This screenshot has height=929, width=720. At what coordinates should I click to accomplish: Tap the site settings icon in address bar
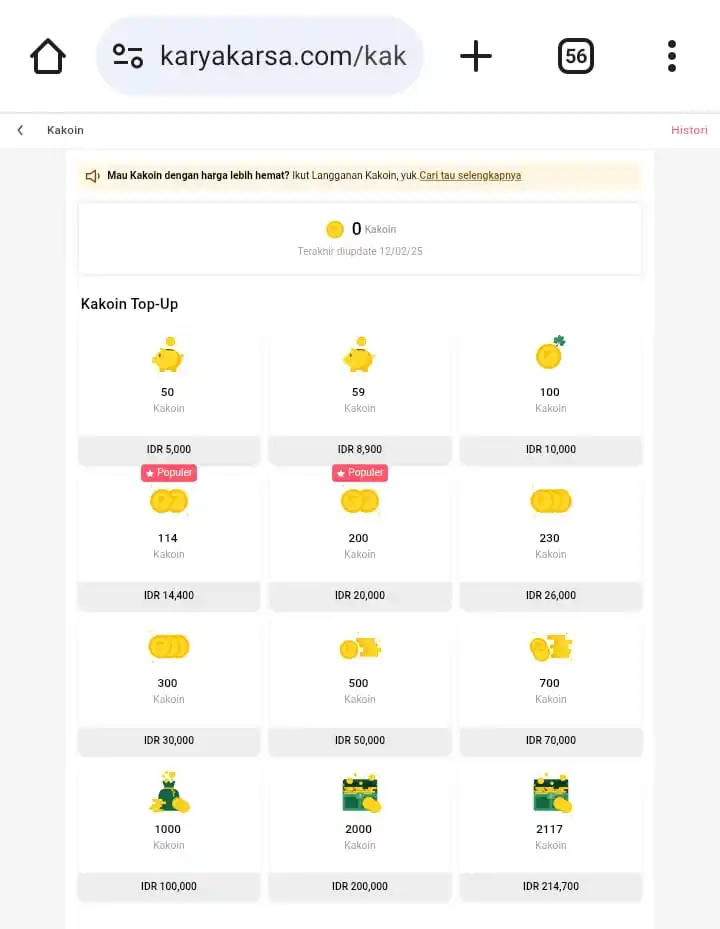[x=128, y=56]
